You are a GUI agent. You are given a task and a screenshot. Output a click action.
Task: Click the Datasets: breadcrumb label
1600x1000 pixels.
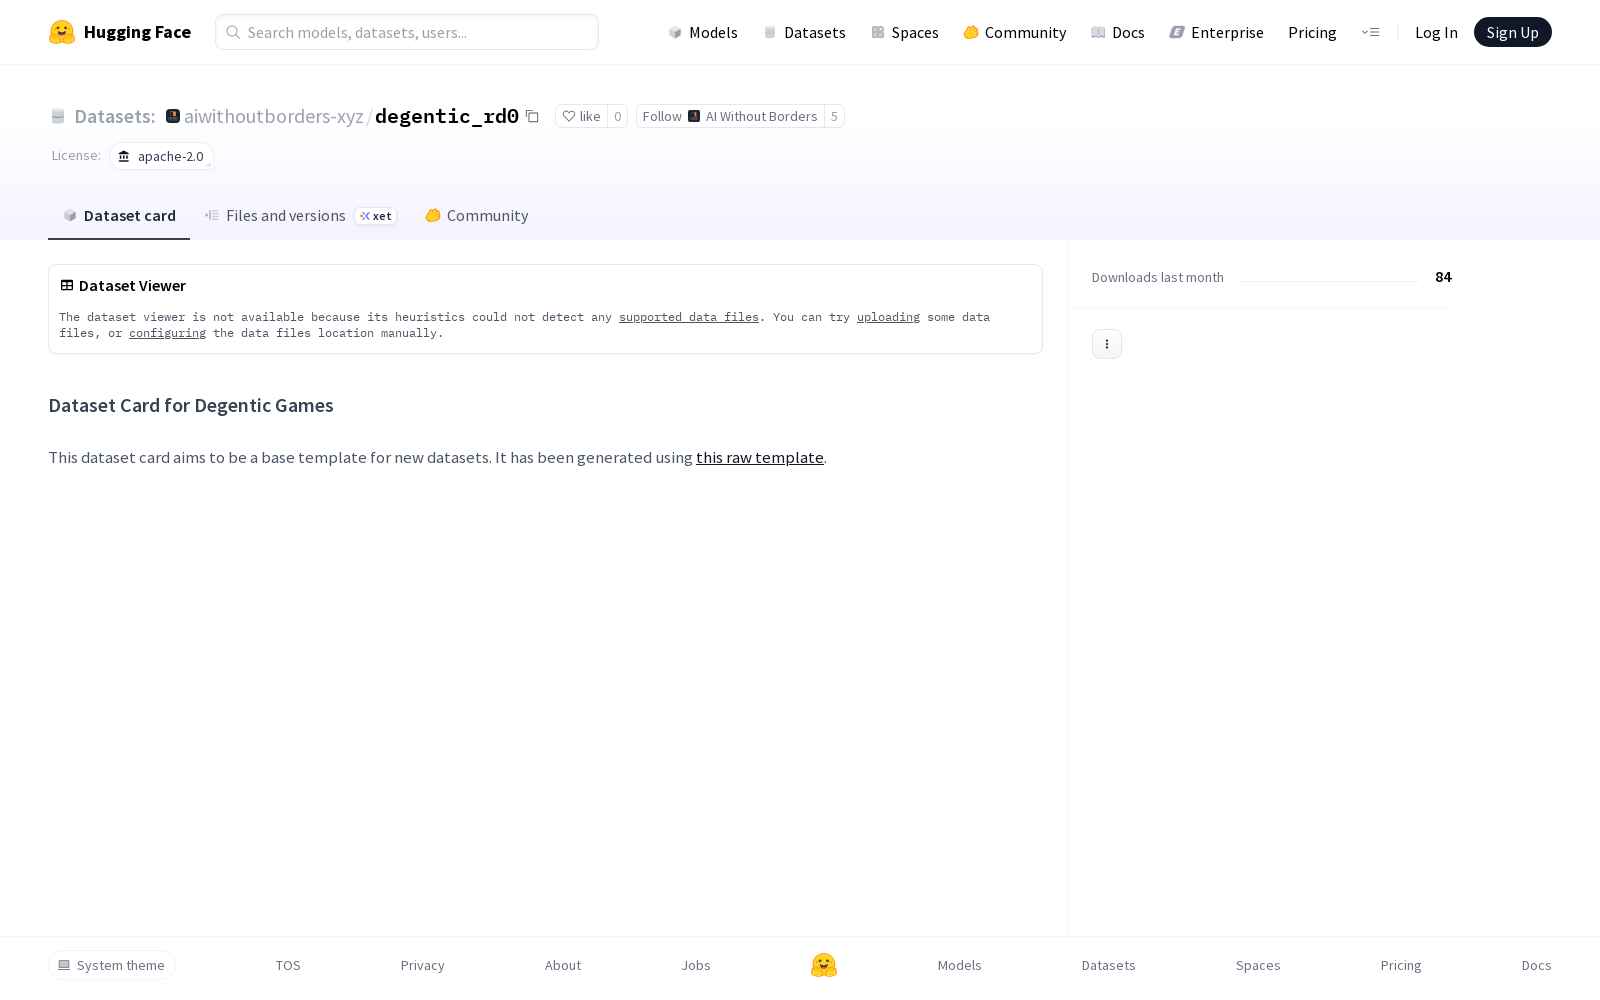point(114,116)
